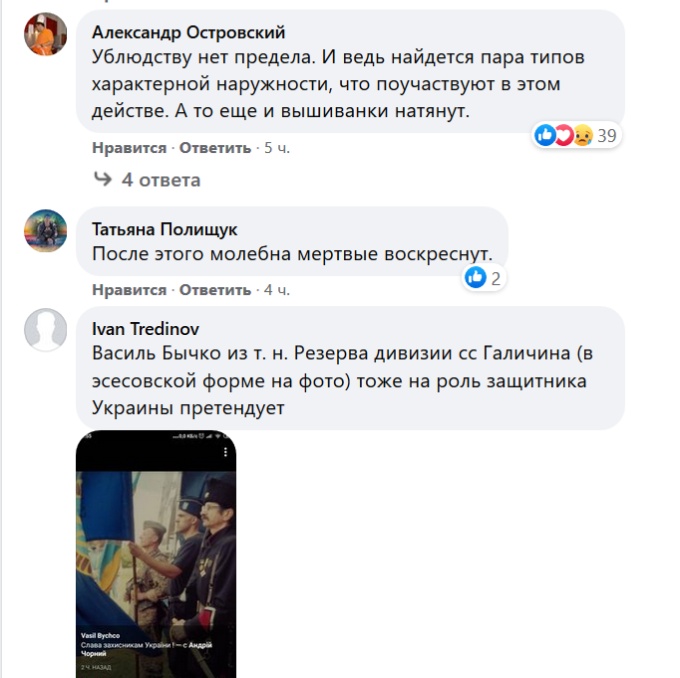680x678 pixels.
Task: Click the heart reaction icon on first comment
Action: (x=564, y=135)
